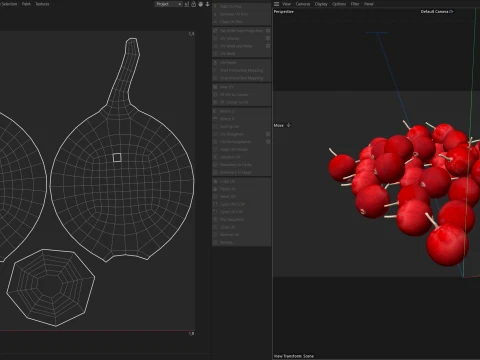Open the viewport hamburger menu
The height and width of the screenshot is (360, 480).
tap(276, 4)
